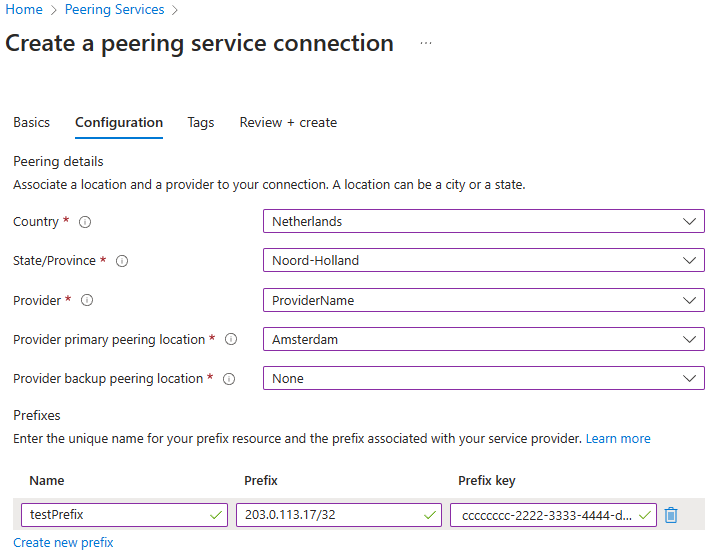This screenshot has height=556, width=720.
Task: Click the Create a peering service connection title
Action: [x=200, y=44]
